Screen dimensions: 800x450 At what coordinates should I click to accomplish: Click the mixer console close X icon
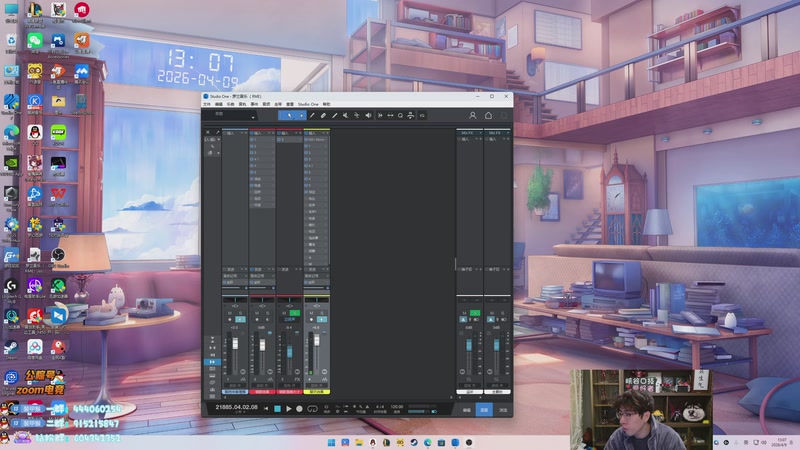click(208, 132)
